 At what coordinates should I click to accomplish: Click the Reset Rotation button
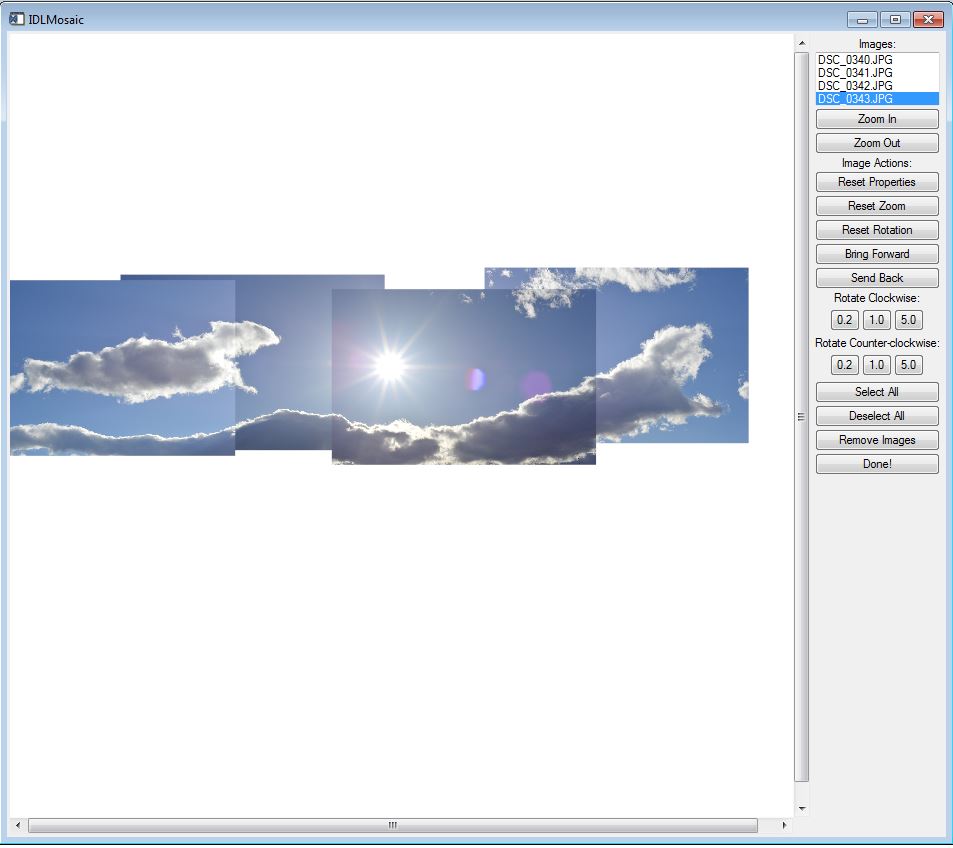tap(876, 230)
